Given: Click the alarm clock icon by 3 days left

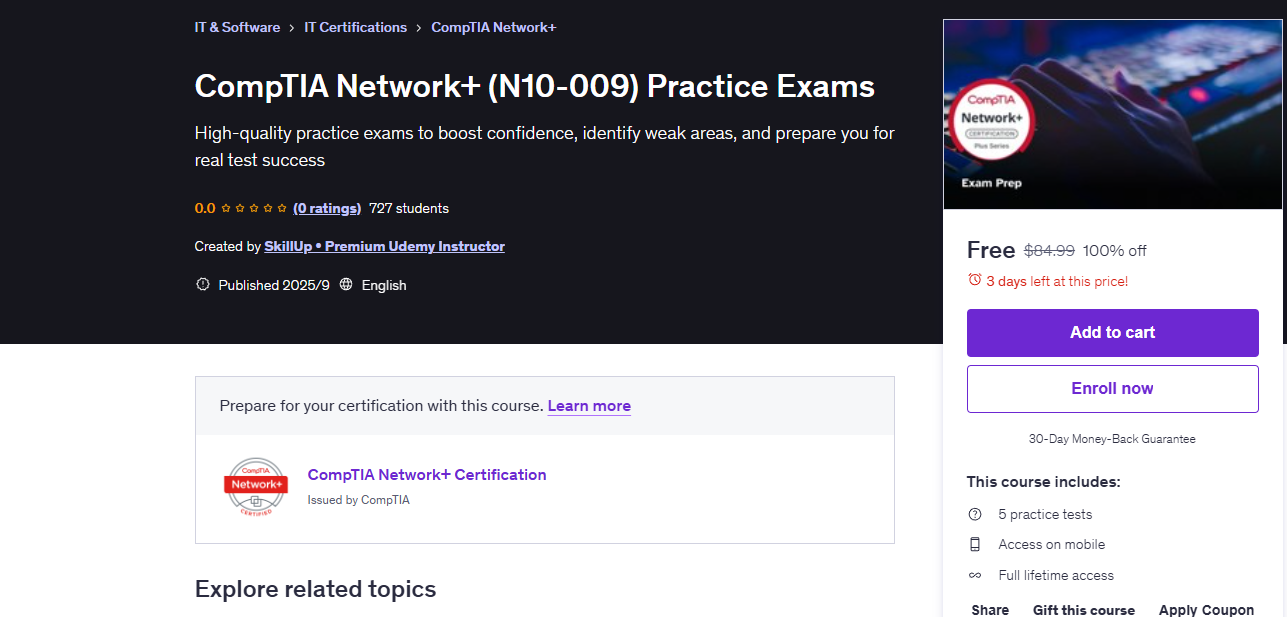Looking at the screenshot, I should [975, 281].
